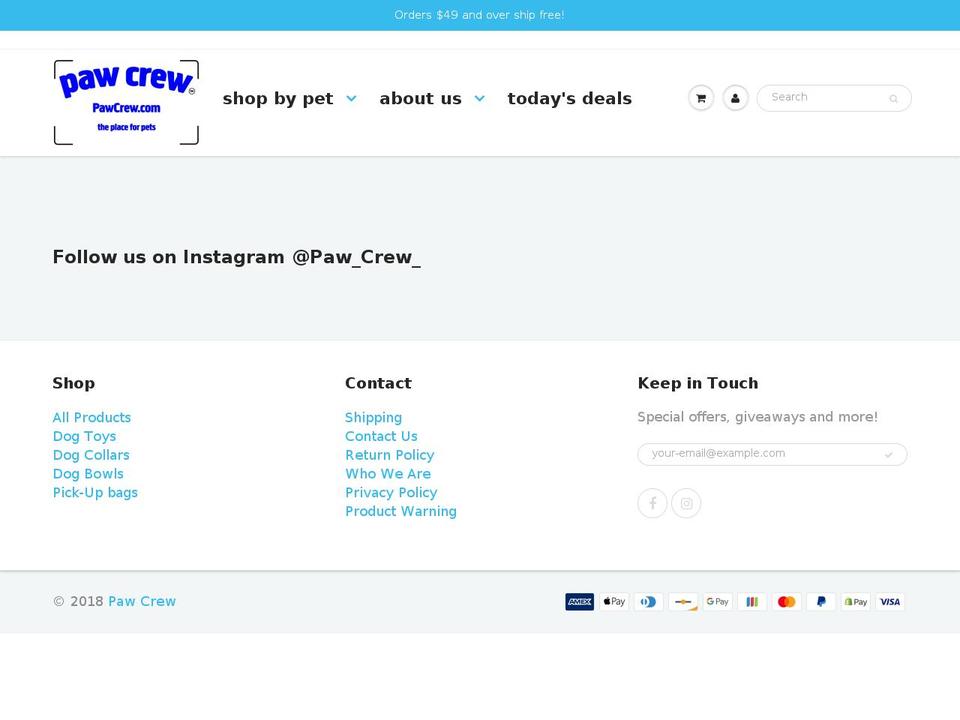Click the free shipping announcement banner
This screenshot has height=720, width=960.
[480, 15]
